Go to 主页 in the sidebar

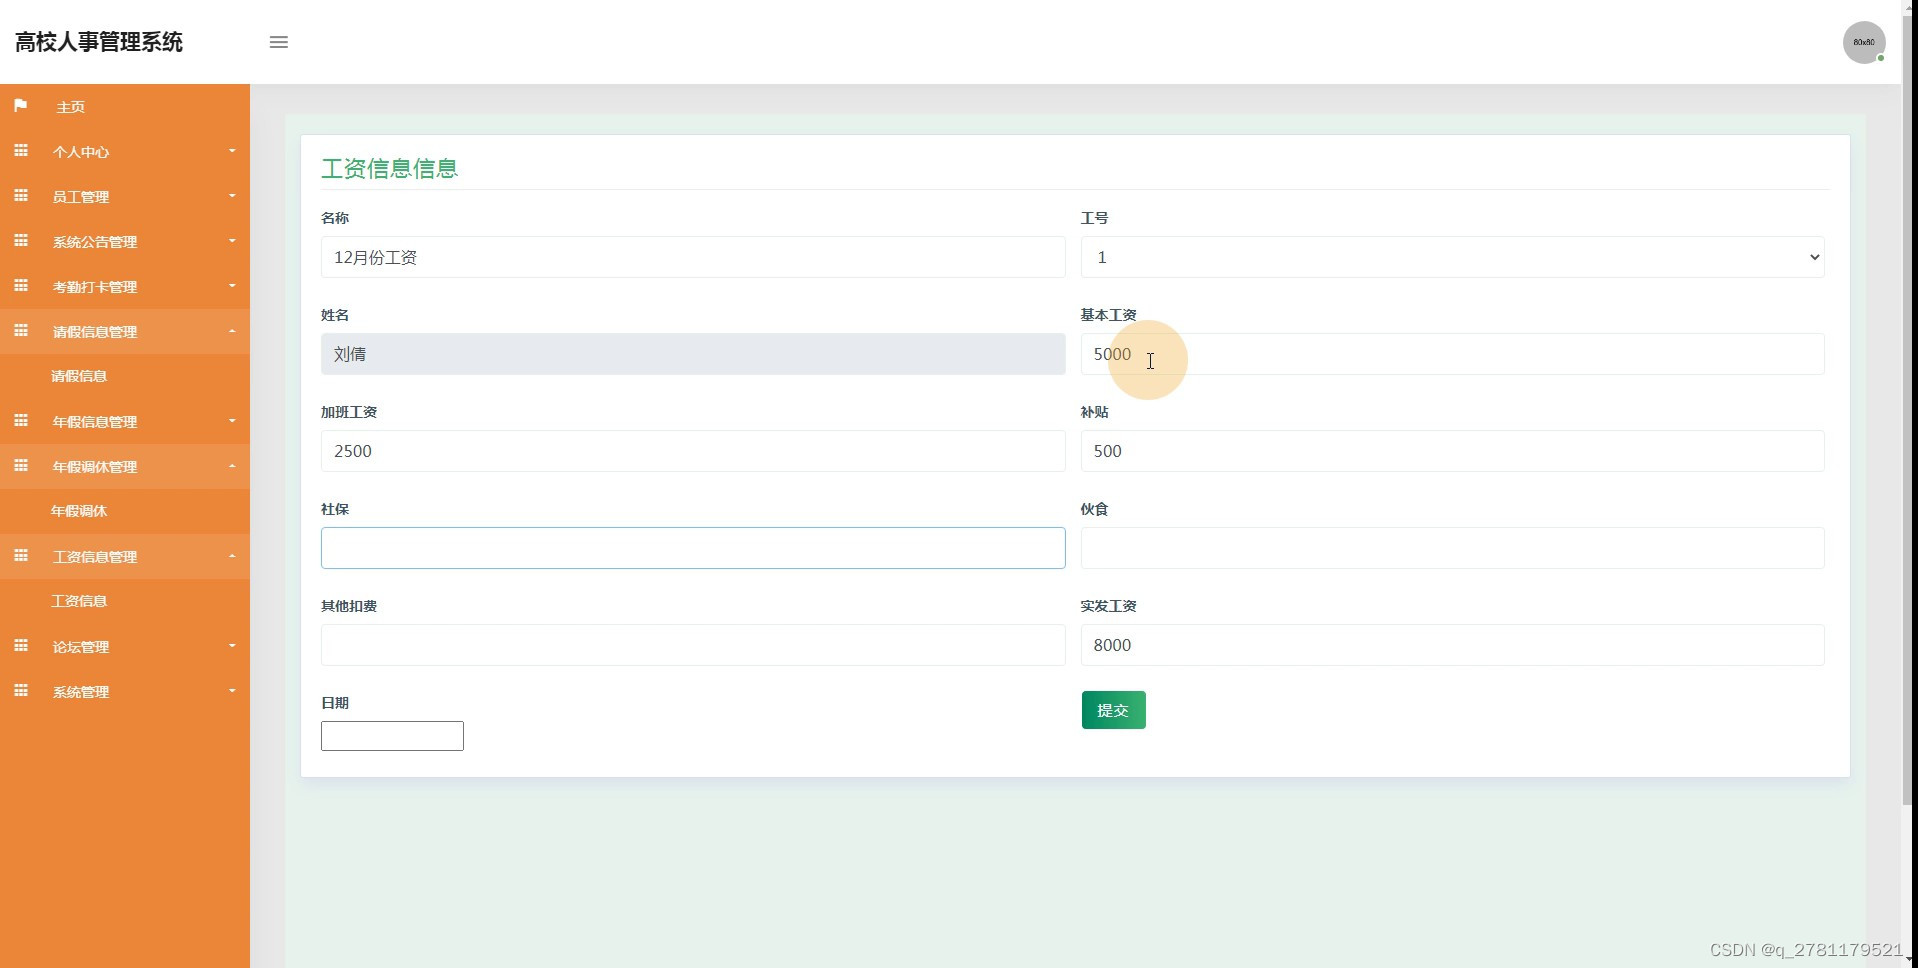point(70,107)
